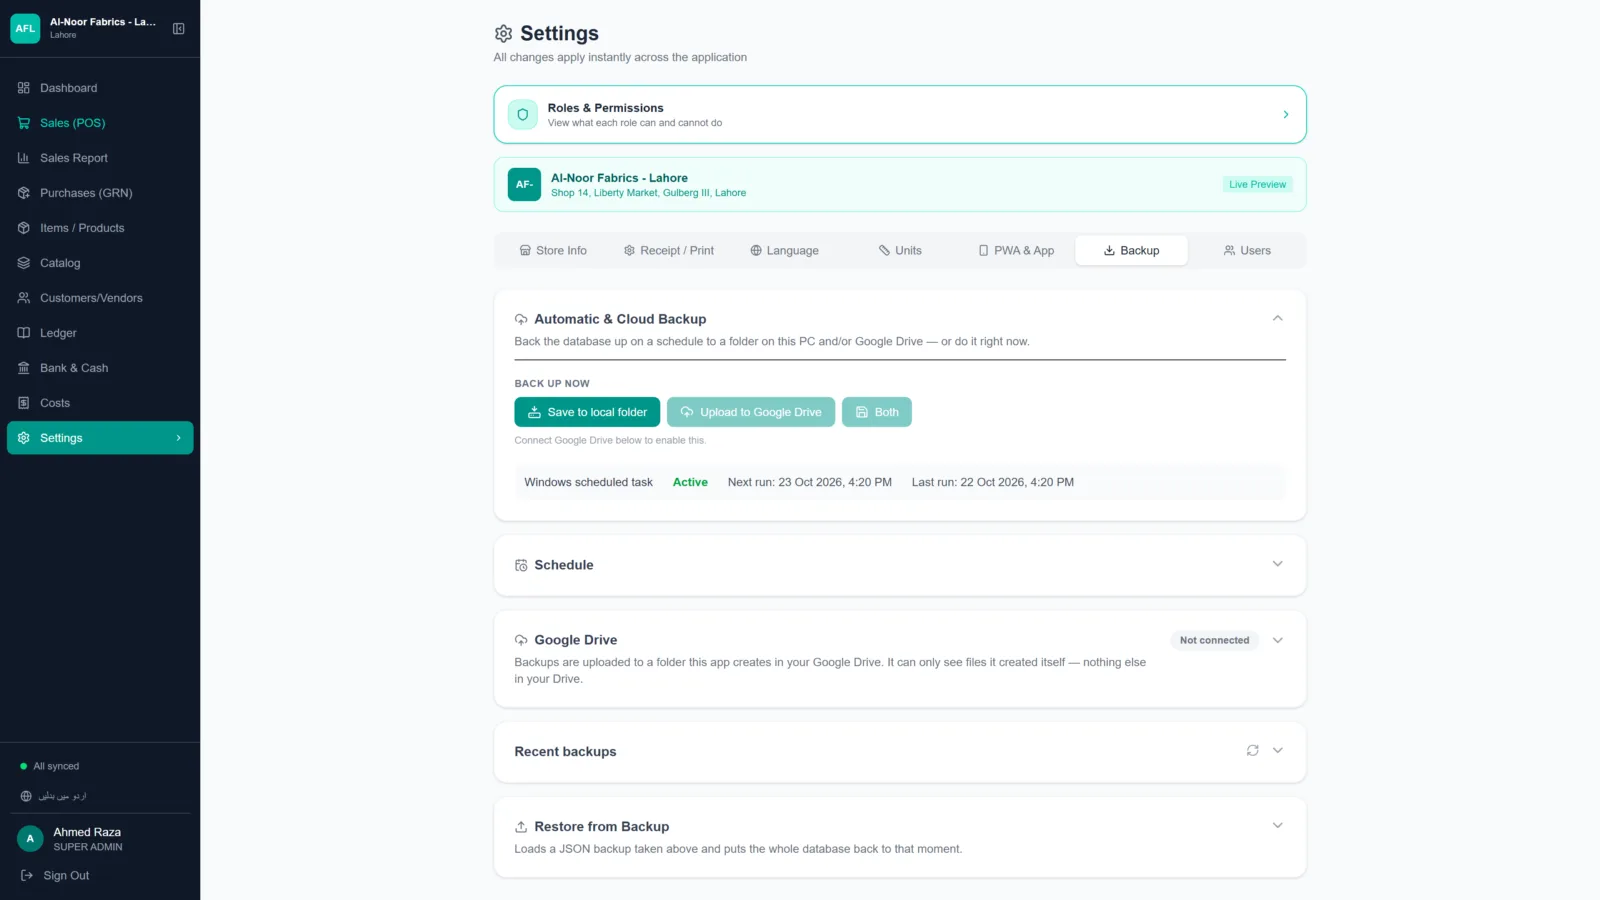1600x900 pixels.
Task: Click the shield icon in Roles & Permissions
Action: (523, 115)
